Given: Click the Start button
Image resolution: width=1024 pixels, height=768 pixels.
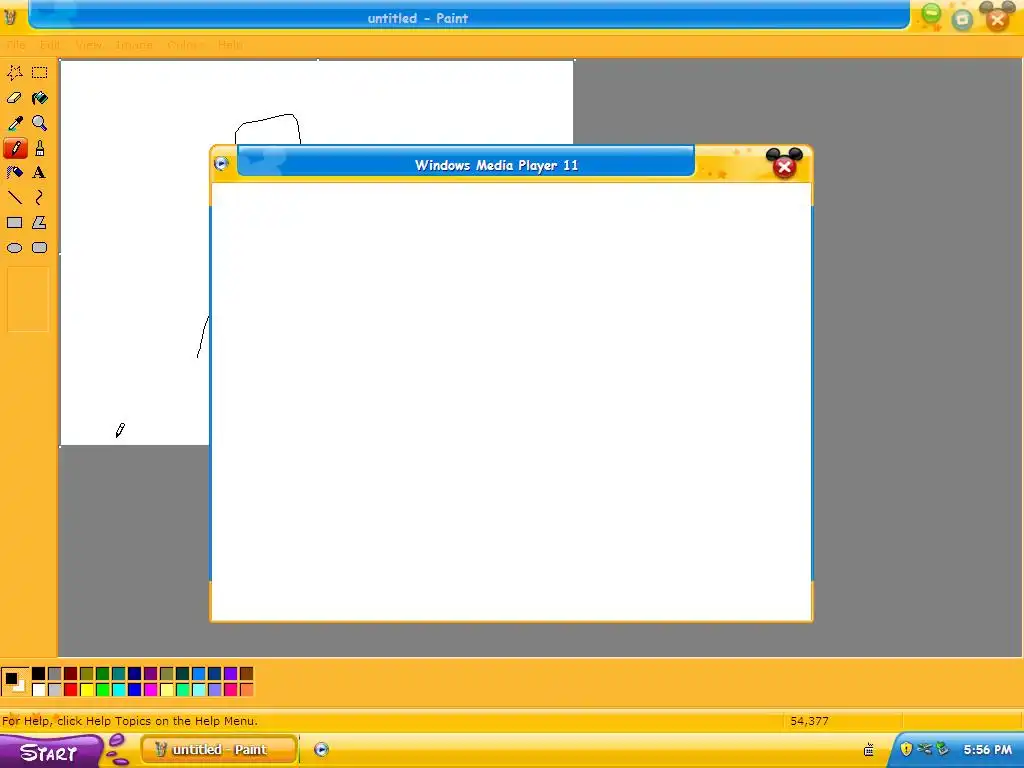Looking at the screenshot, I should (50, 752).
